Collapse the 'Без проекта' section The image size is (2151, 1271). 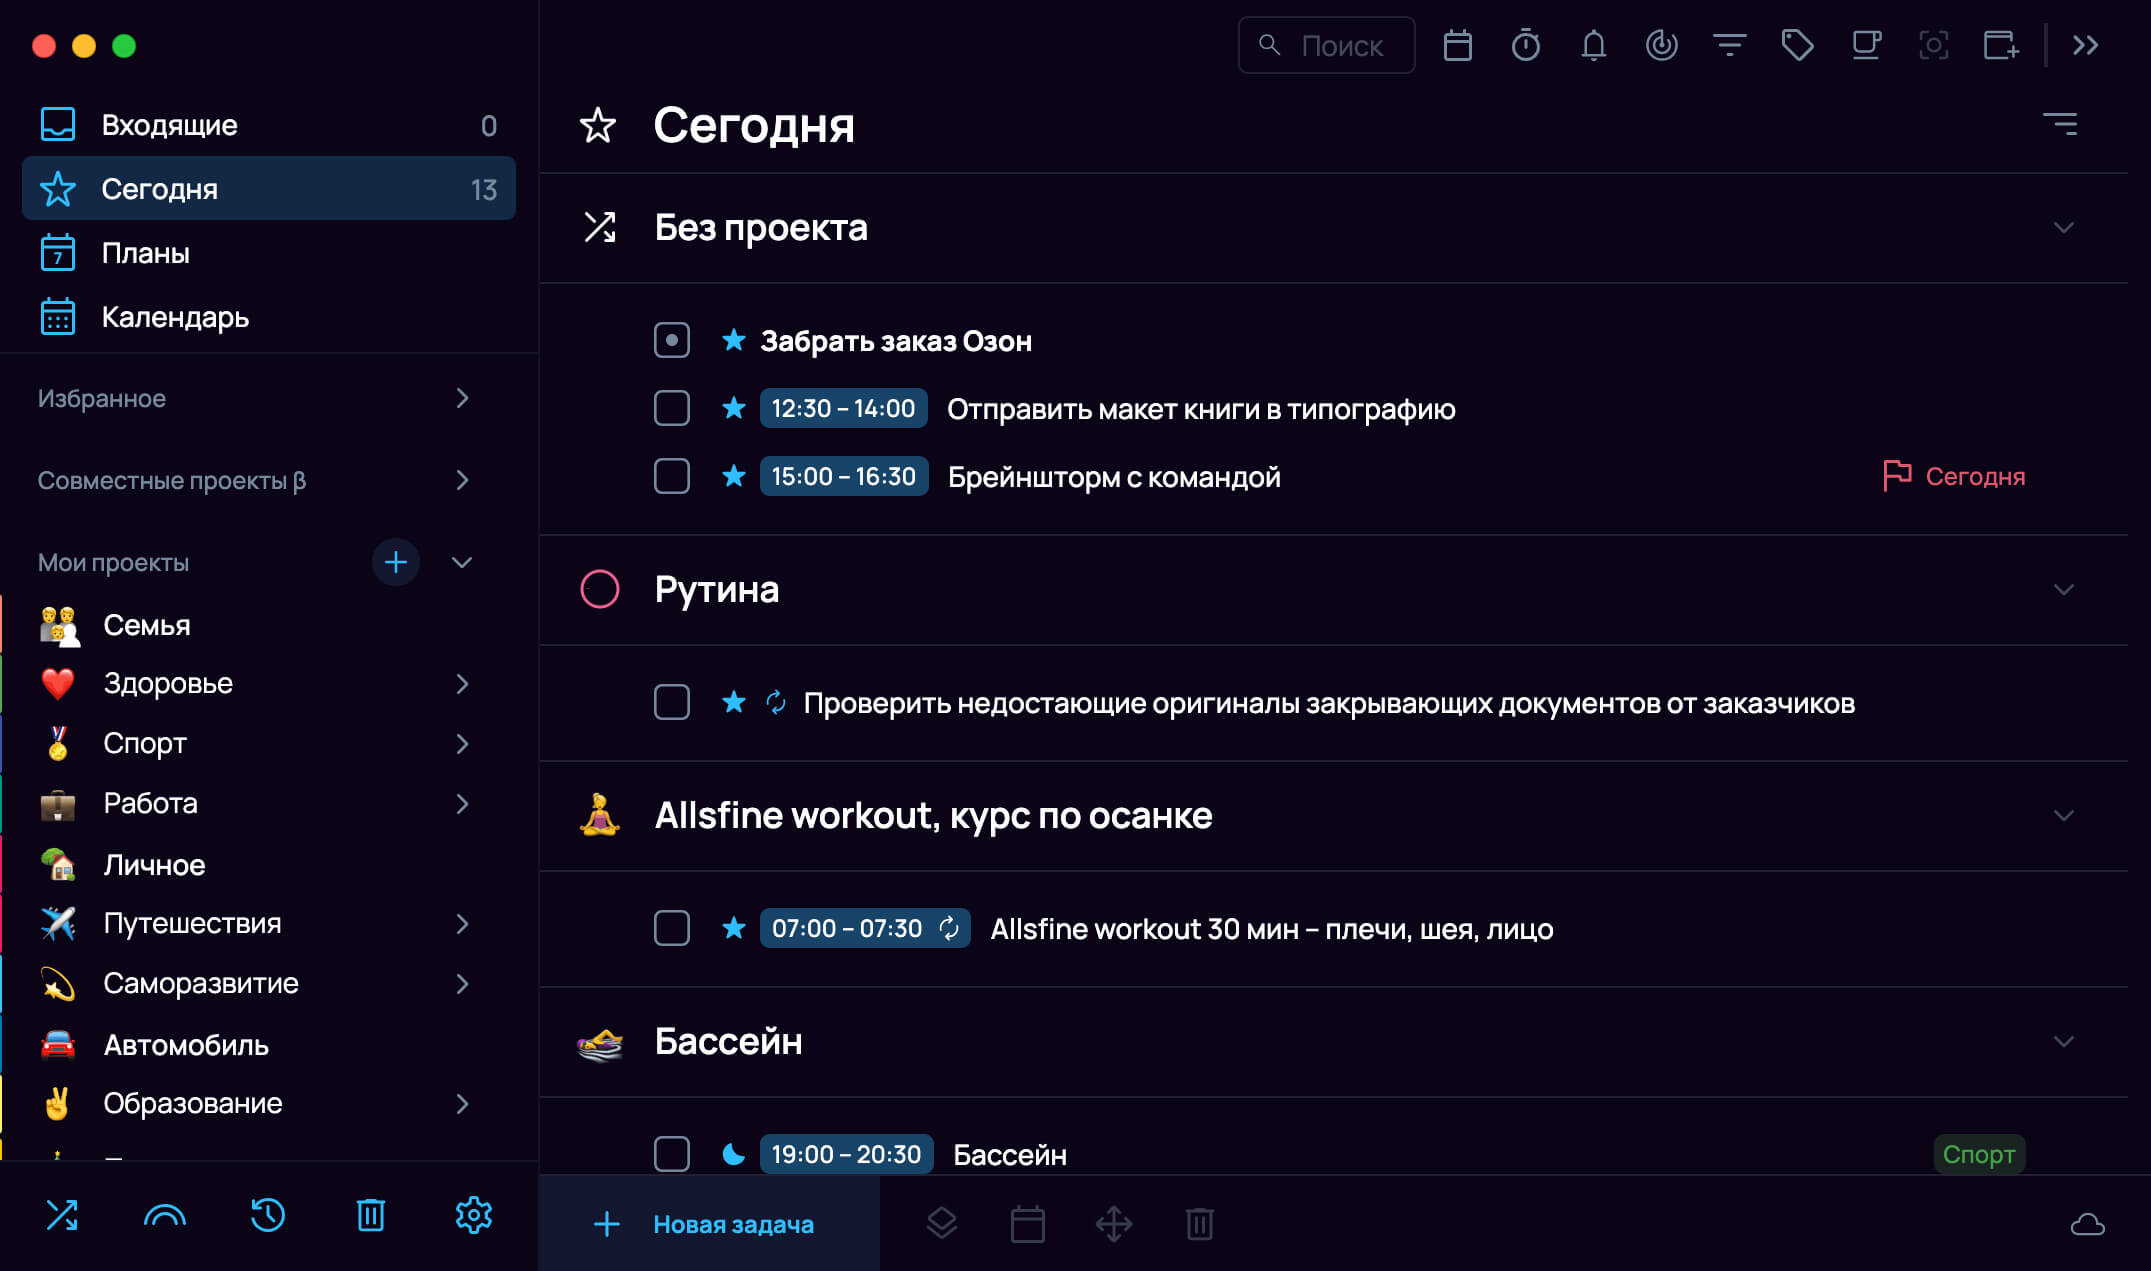(x=2063, y=228)
